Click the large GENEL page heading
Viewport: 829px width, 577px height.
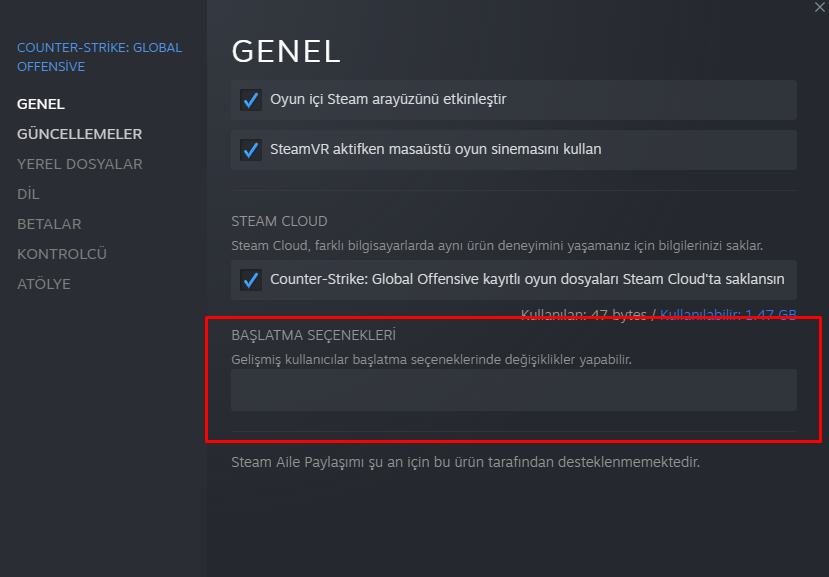pos(286,51)
